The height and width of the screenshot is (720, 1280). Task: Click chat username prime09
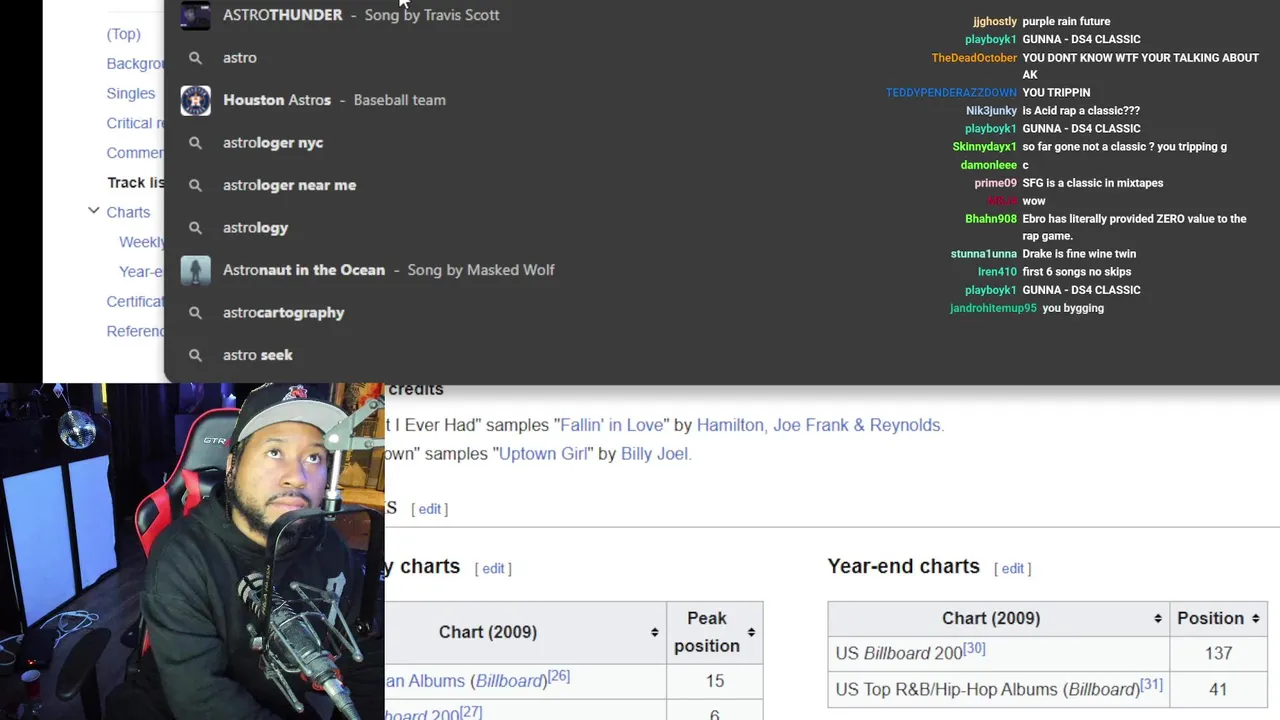click(995, 183)
